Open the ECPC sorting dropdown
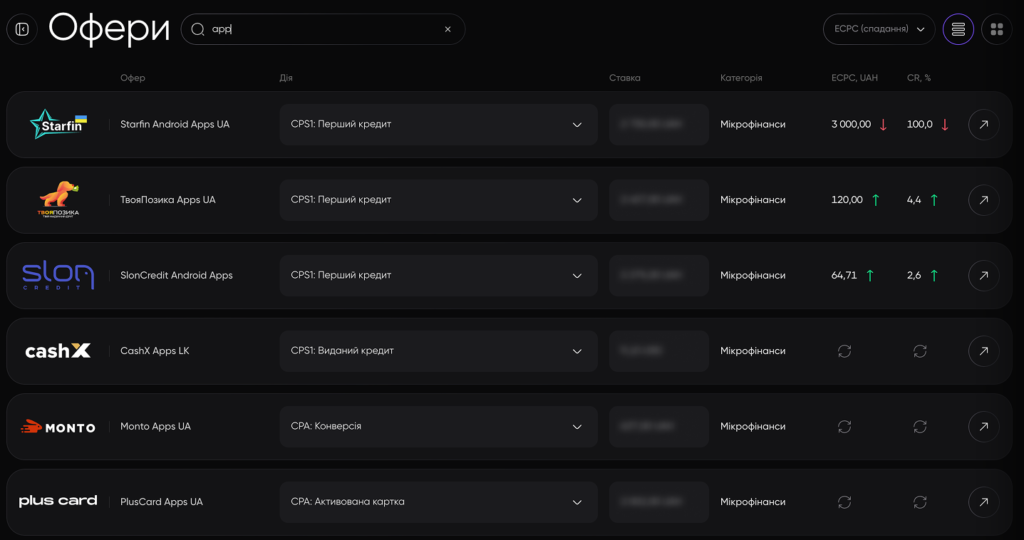 pyautogui.click(x=879, y=29)
